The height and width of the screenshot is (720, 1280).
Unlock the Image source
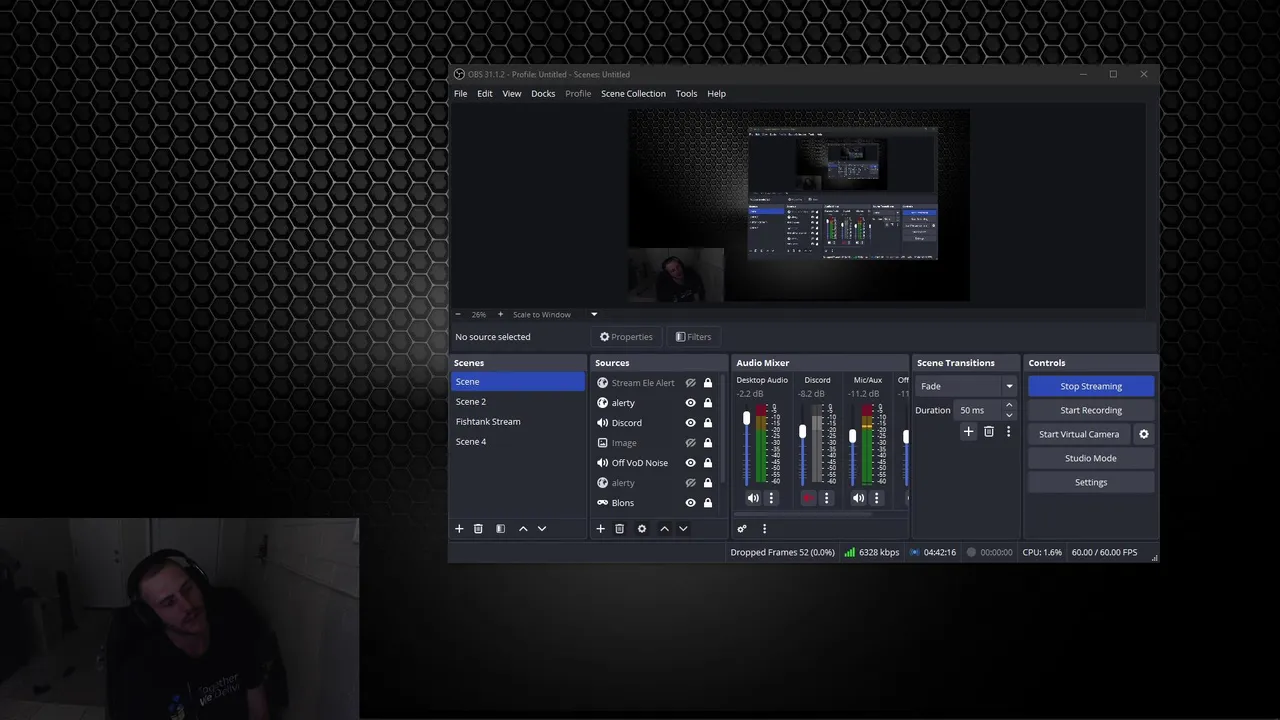click(708, 443)
